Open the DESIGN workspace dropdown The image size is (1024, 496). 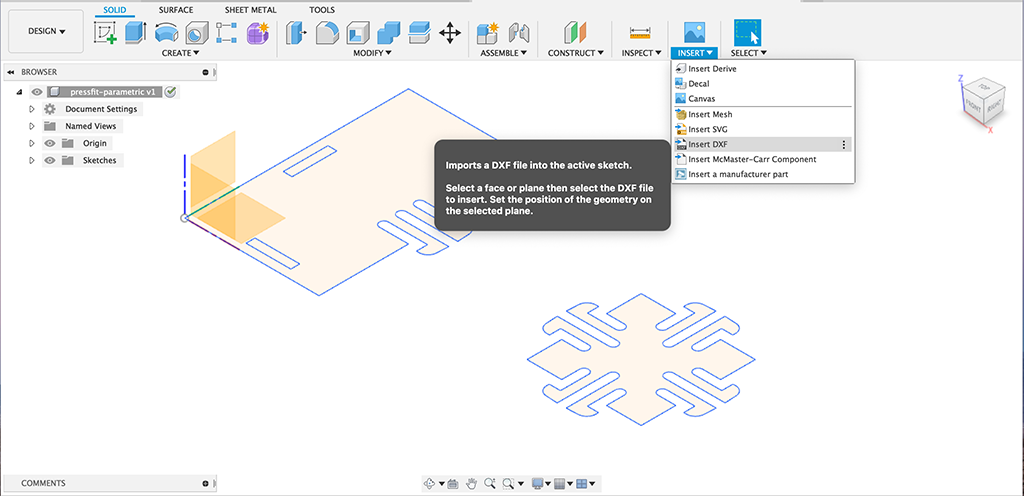coord(46,31)
